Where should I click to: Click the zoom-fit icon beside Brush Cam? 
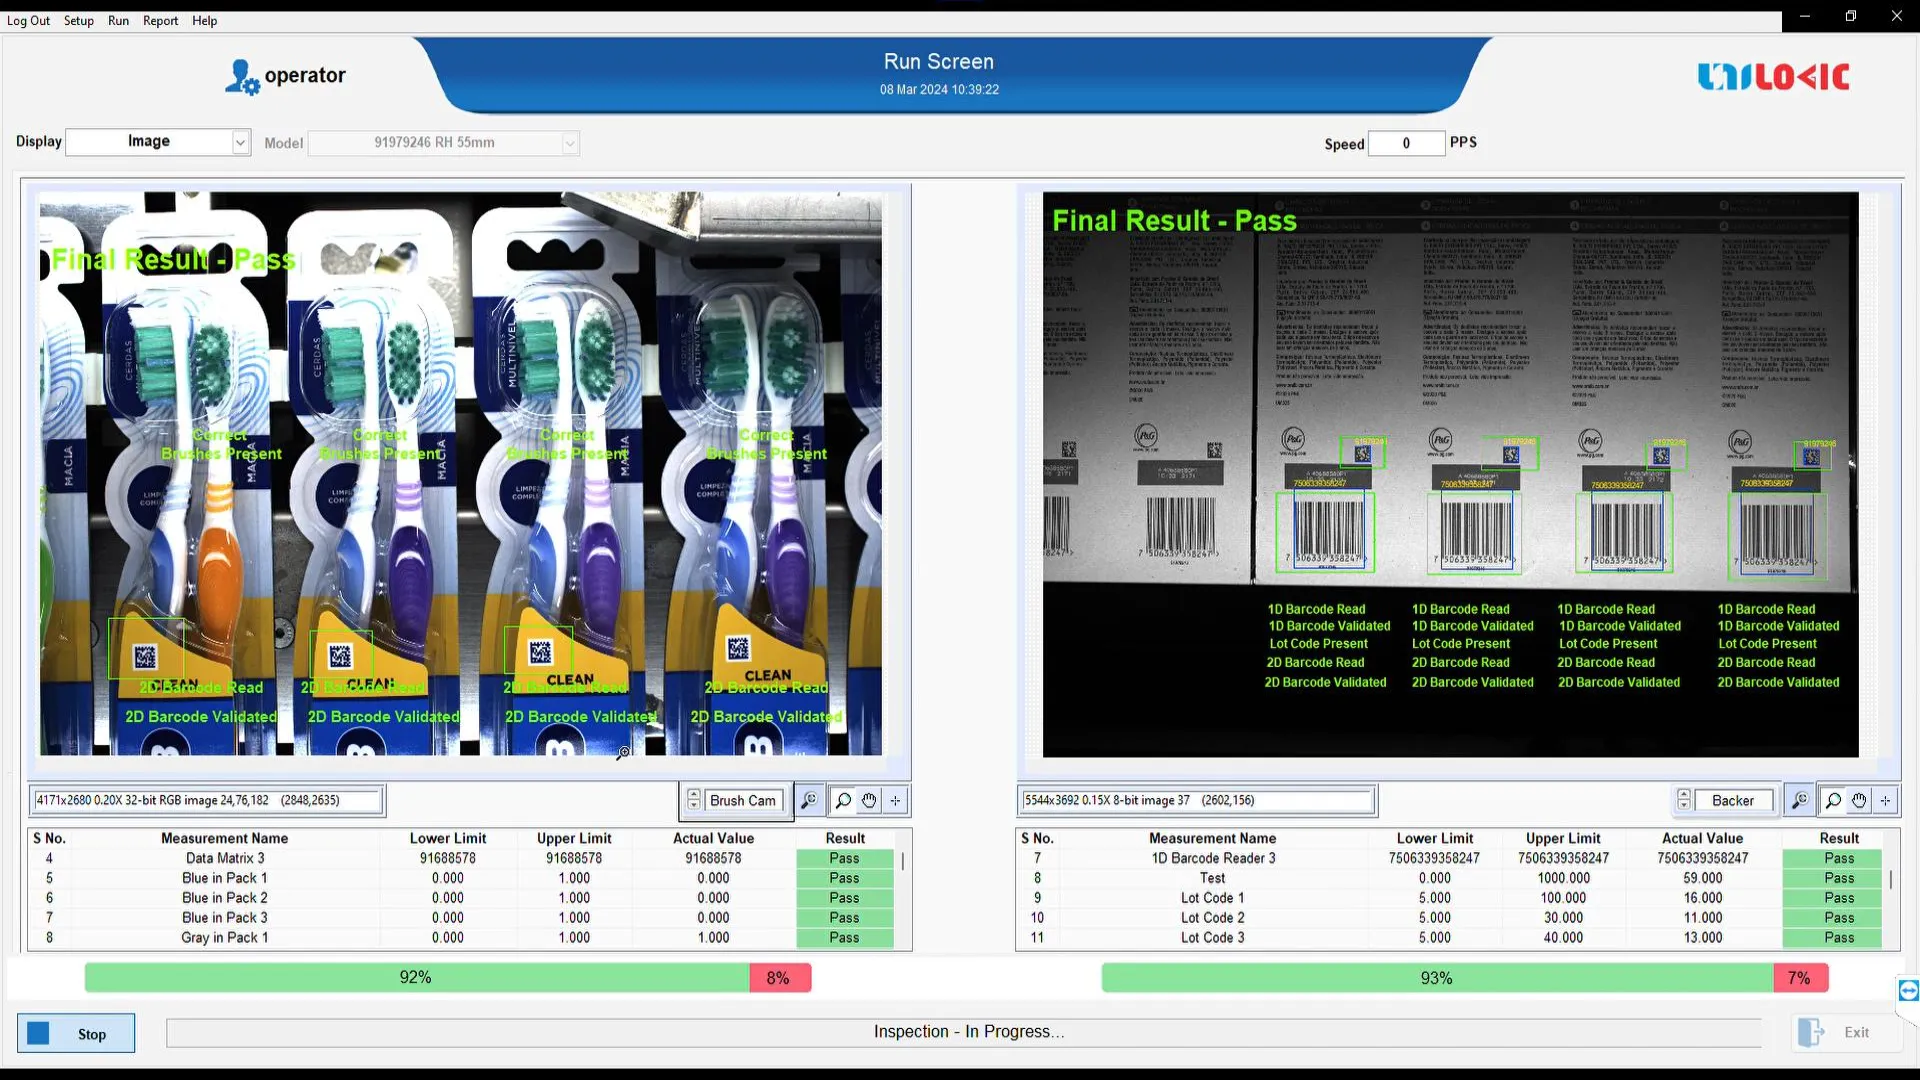click(809, 800)
